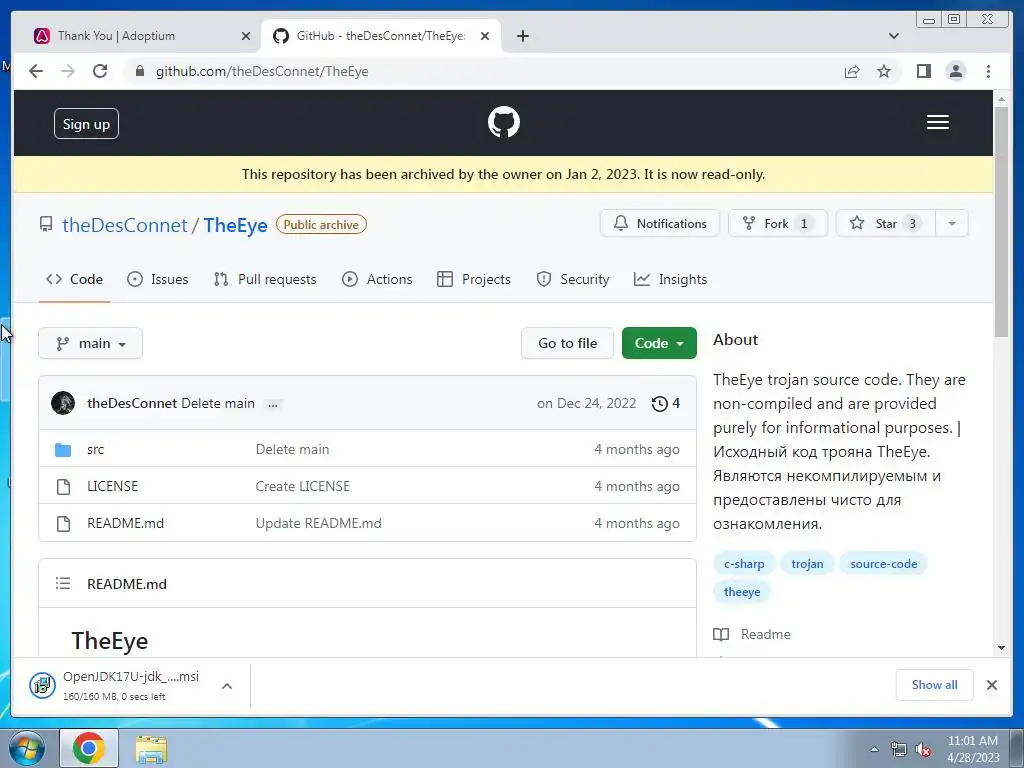Open the hamburger navigation menu
The image size is (1024, 768).
[937, 122]
